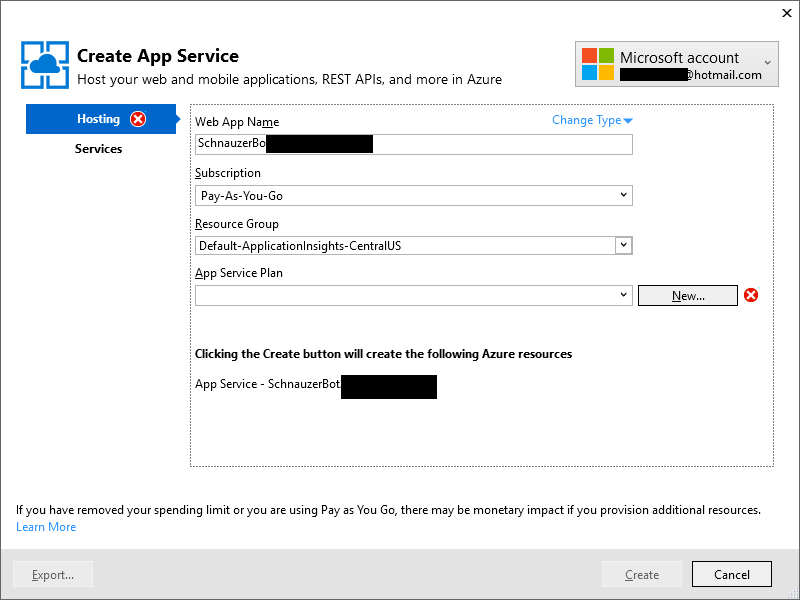
Task: Open the Microsoft account dropdown chevron
Action: pos(767,63)
